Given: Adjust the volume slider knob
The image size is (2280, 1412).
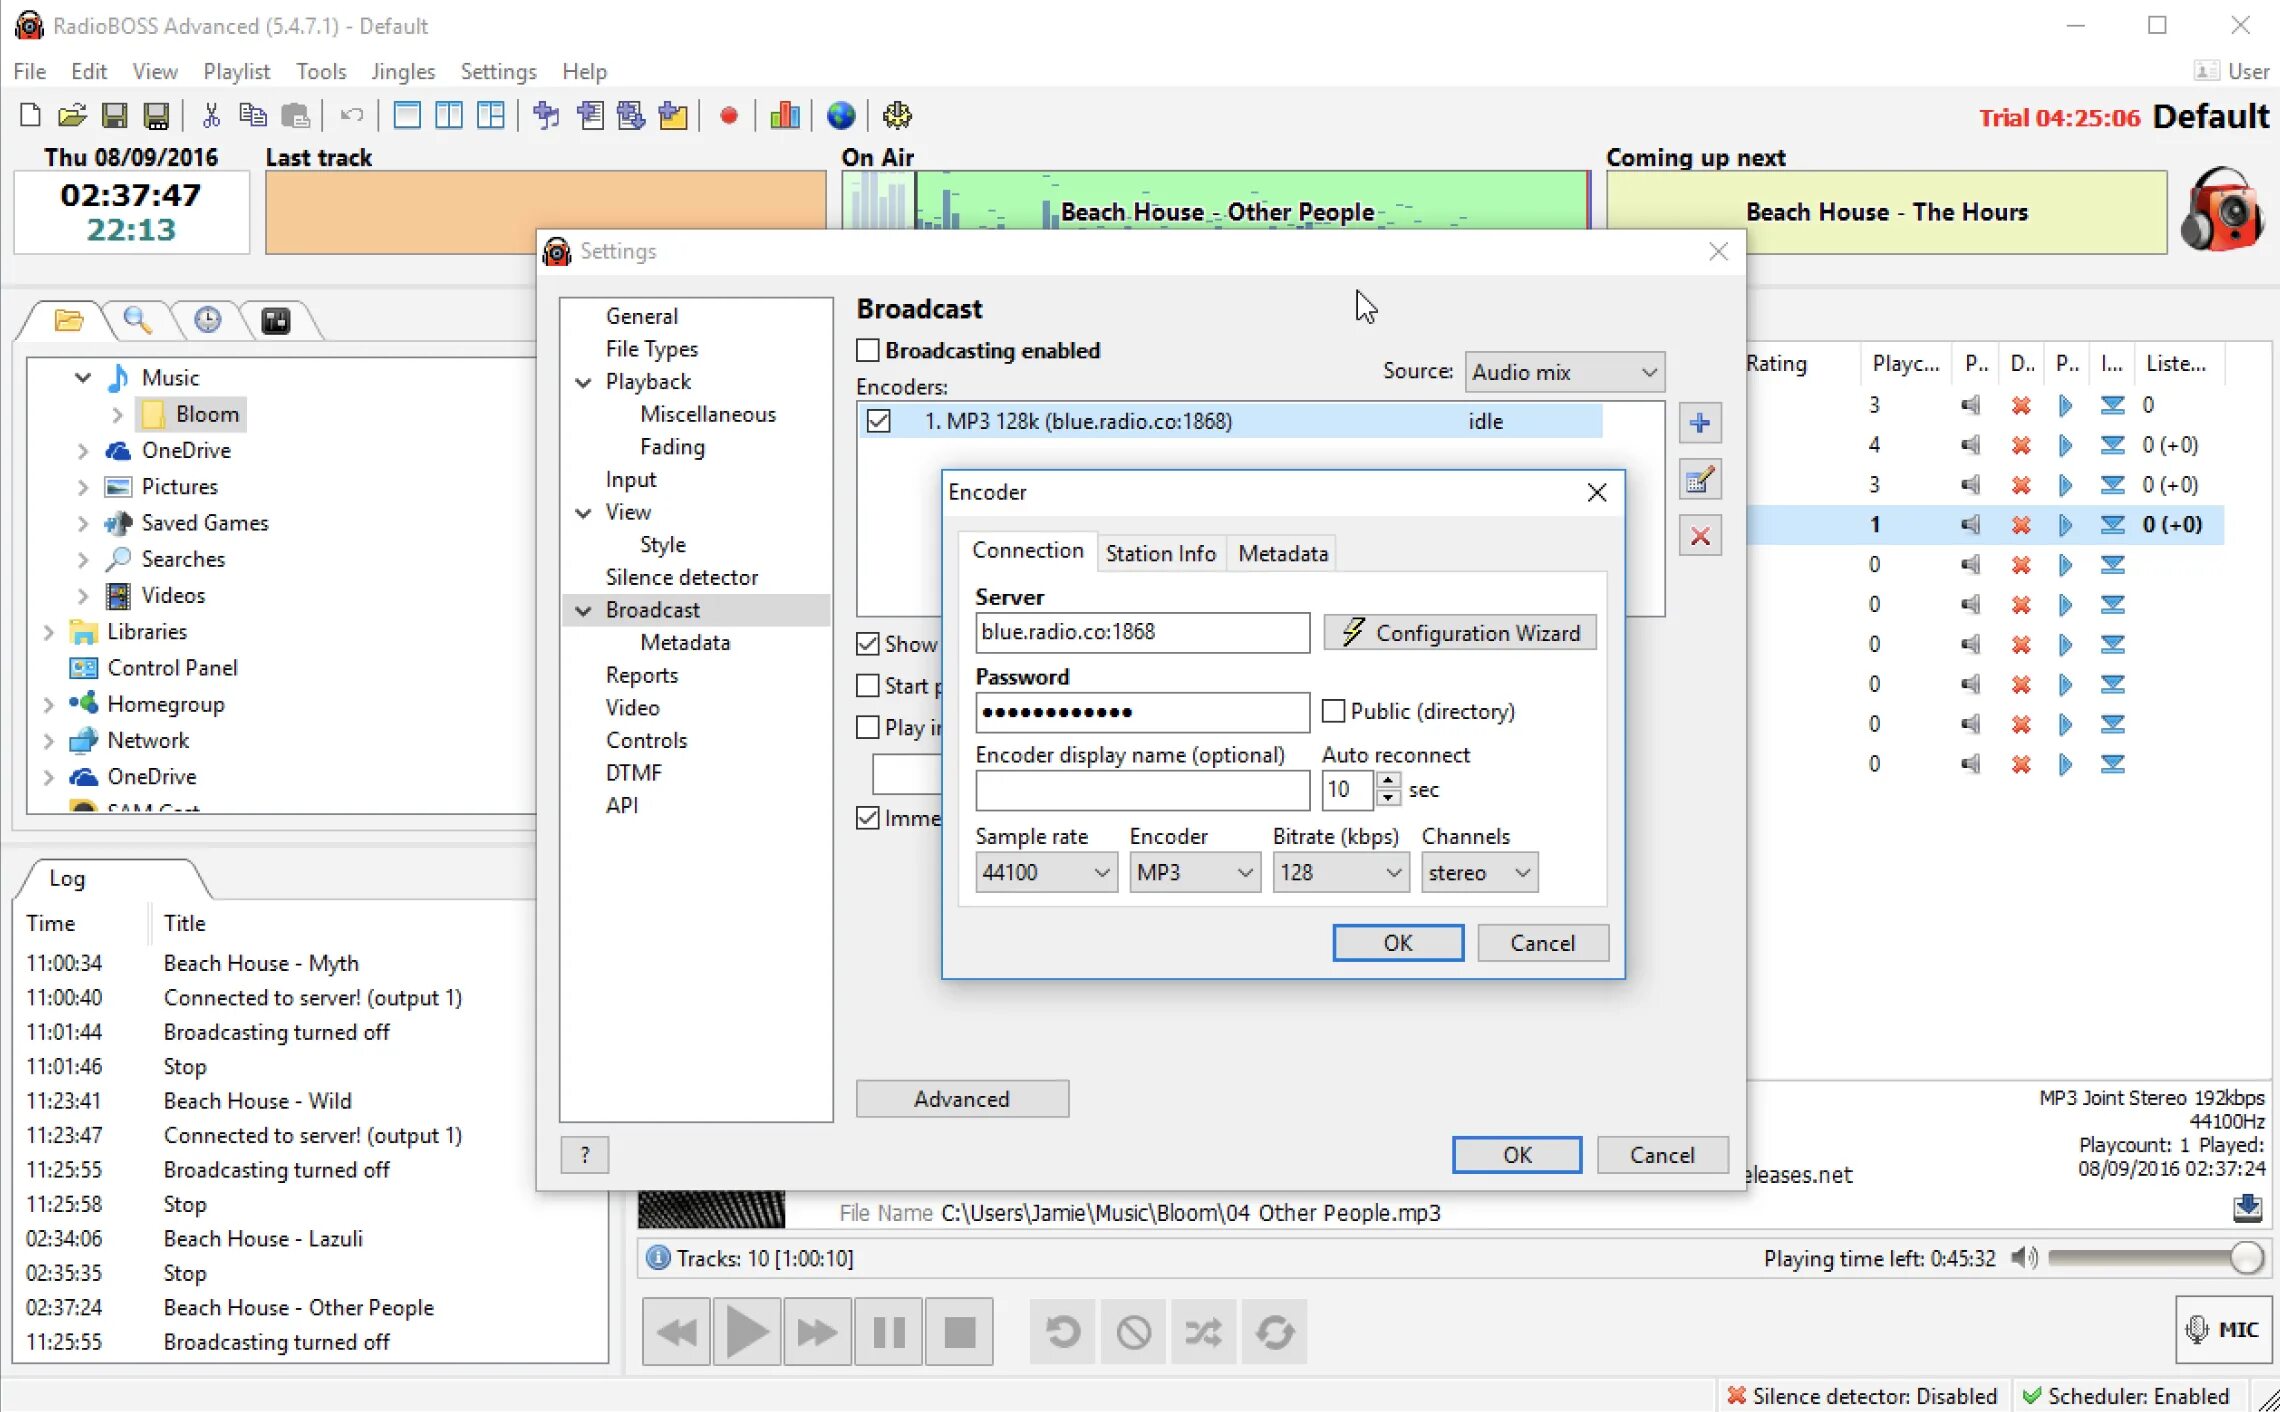Looking at the screenshot, I should (x=2245, y=1258).
